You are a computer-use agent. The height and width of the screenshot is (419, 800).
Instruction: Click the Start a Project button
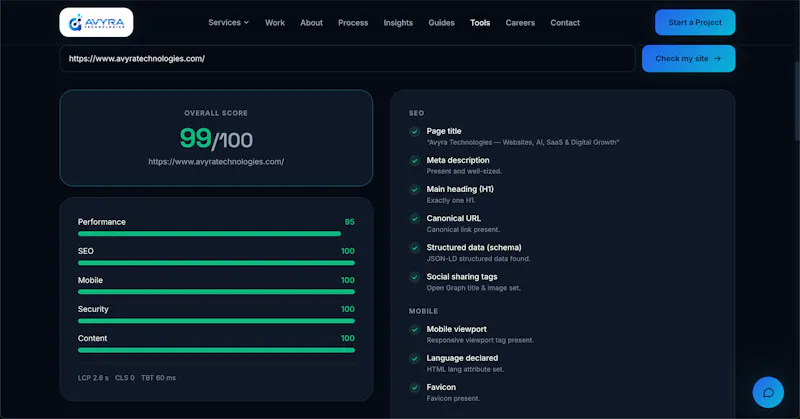click(x=695, y=22)
